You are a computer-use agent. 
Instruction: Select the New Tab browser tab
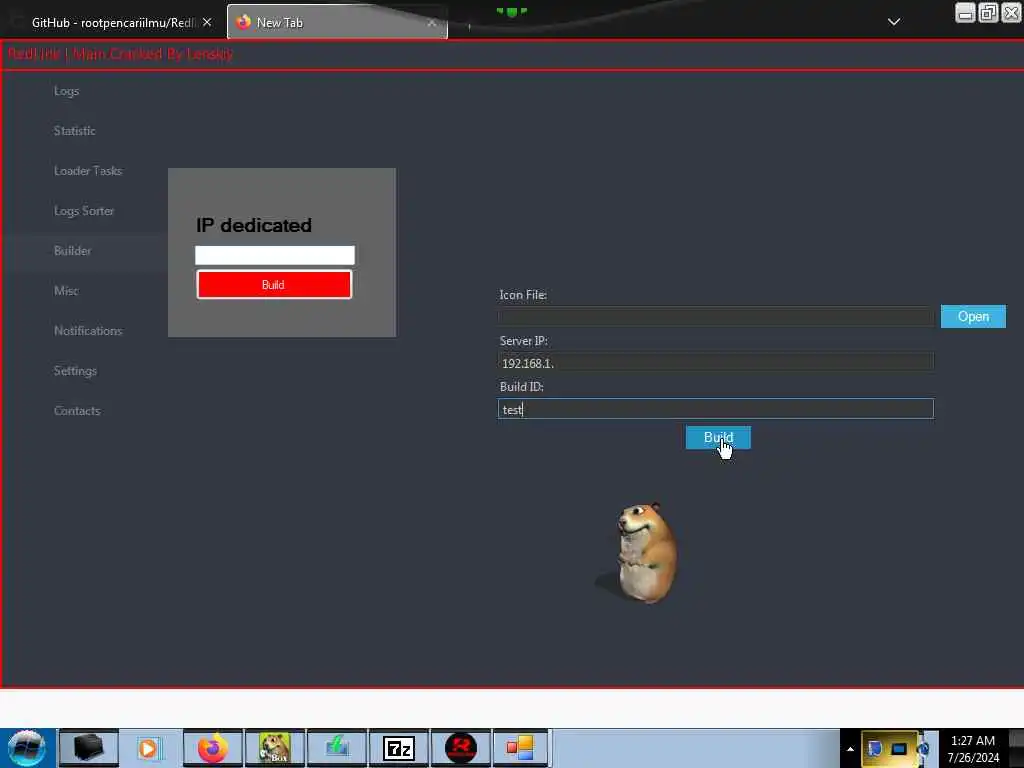pos(337,22)
